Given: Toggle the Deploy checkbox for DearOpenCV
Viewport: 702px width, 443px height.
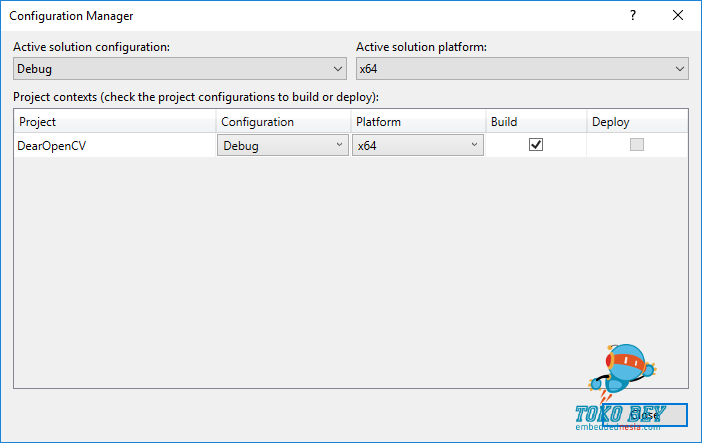Looking at the screenshot, I should [637, 145].
